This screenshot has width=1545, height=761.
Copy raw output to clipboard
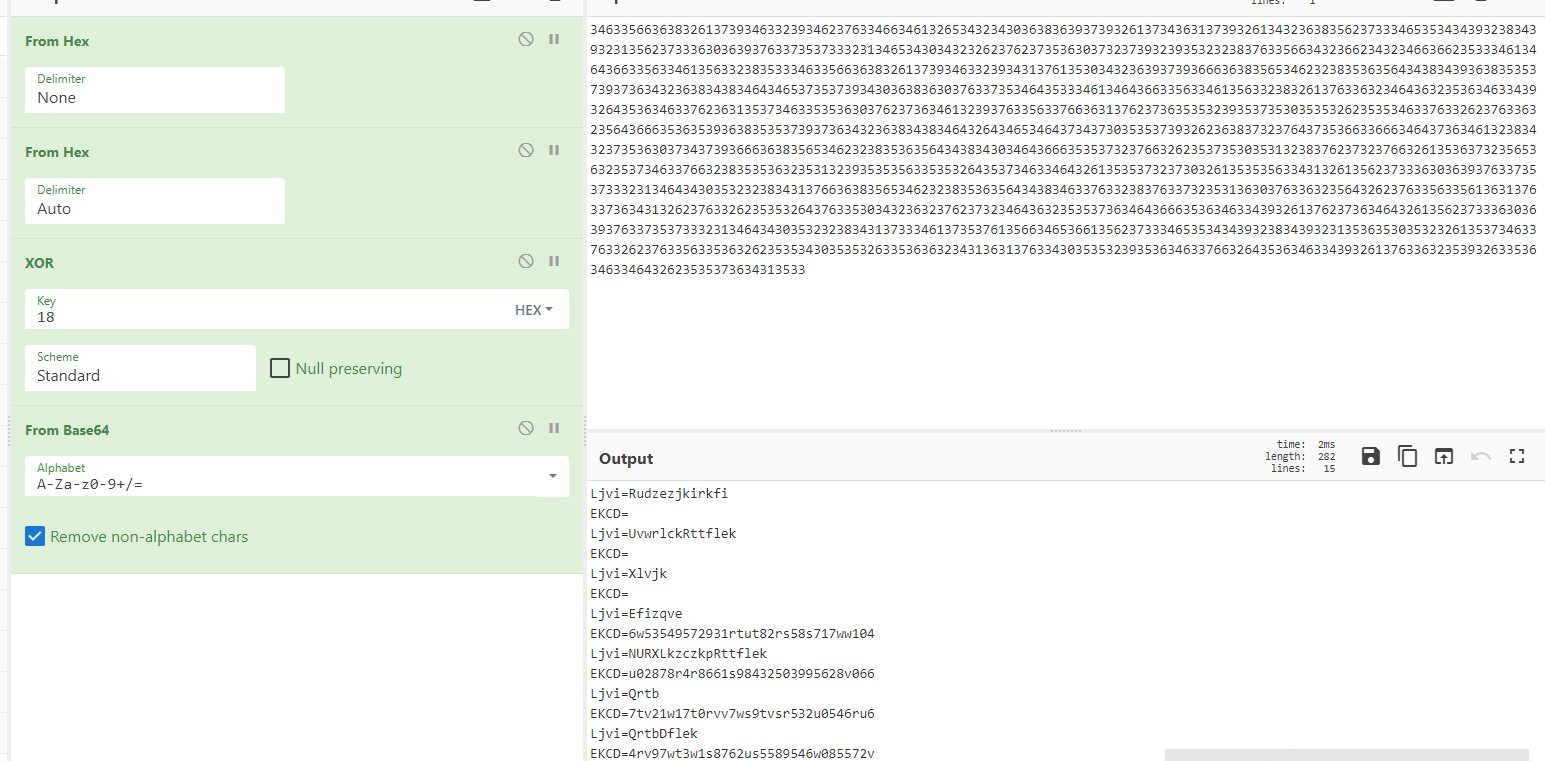[x=1407, y=457]
